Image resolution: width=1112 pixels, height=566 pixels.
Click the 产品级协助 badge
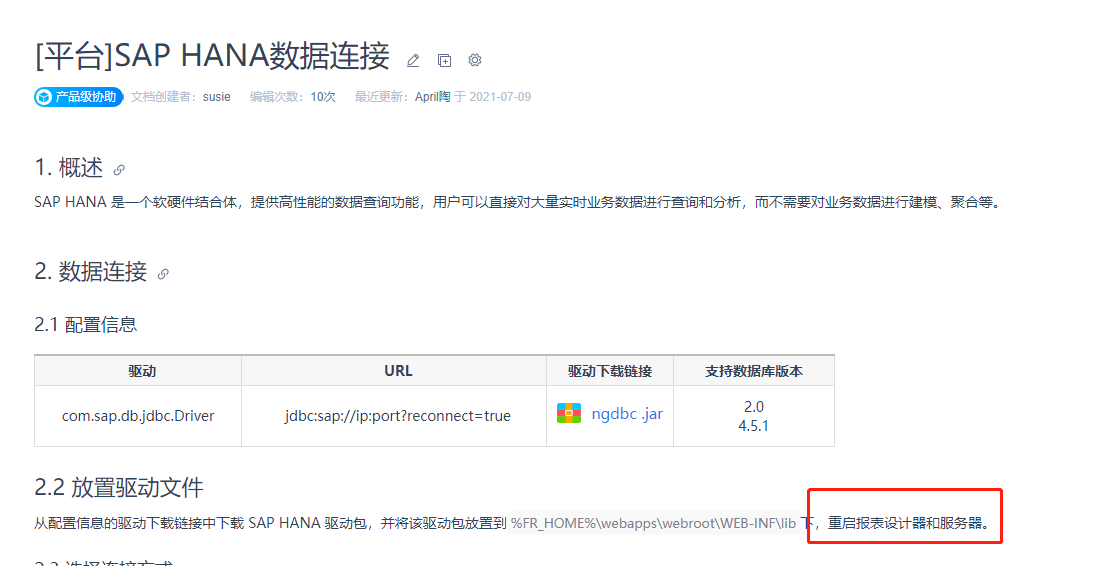click(79, 97)
